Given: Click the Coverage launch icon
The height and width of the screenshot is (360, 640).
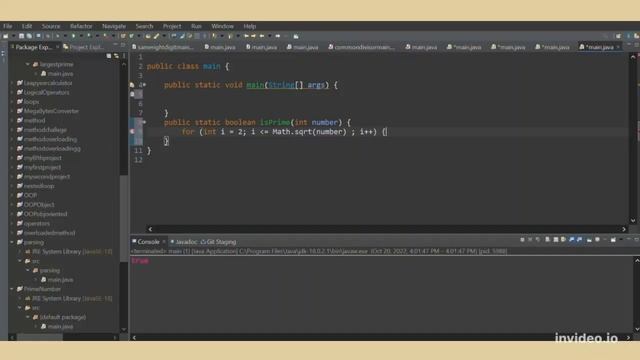Looking at the screenshot, I should (x=89, y=36).
